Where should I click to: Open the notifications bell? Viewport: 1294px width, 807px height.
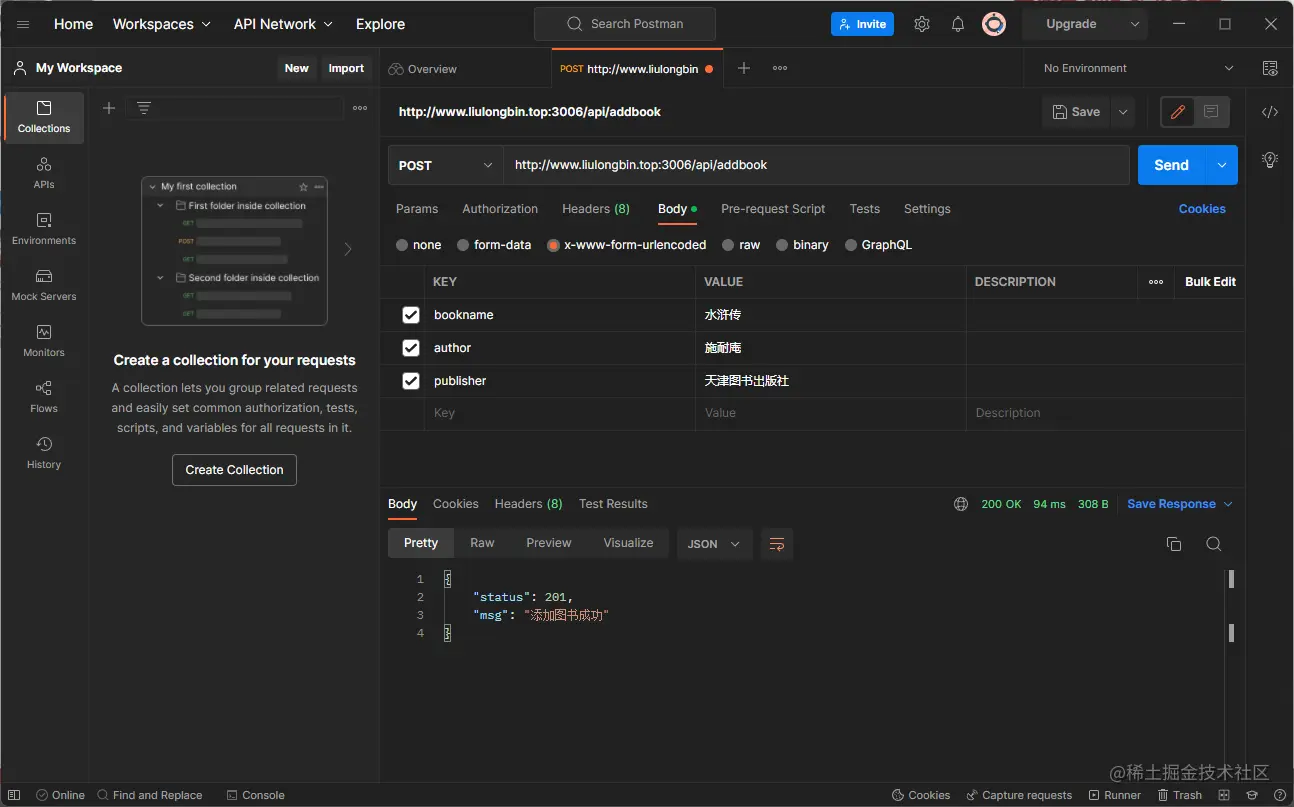point(958,24)
